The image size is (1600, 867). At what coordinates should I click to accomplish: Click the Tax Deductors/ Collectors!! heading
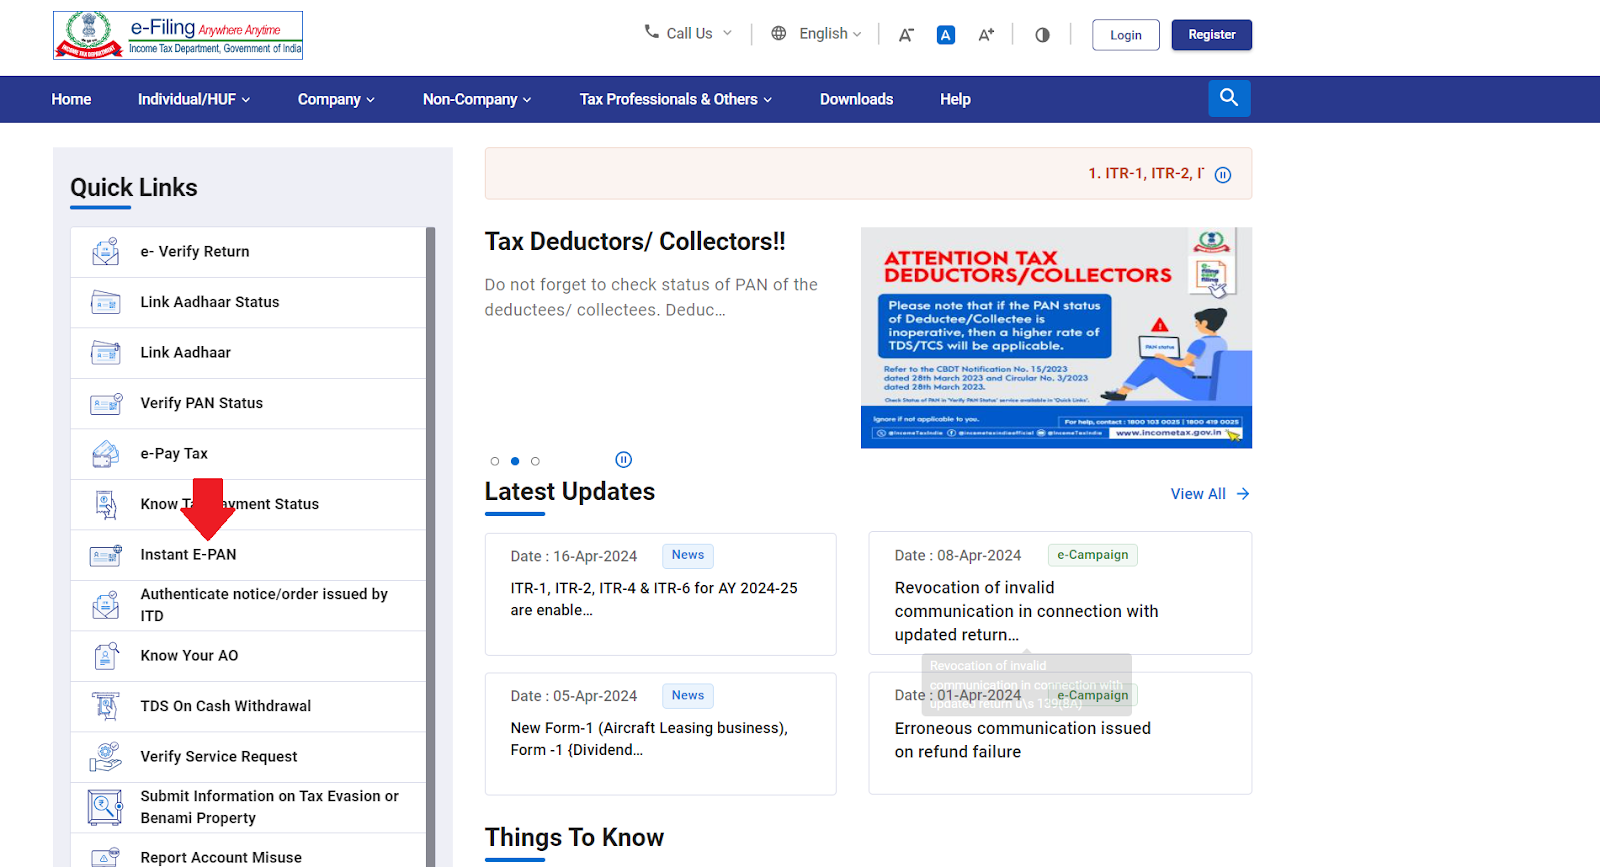pyautogui.click(x=635, y=242)
